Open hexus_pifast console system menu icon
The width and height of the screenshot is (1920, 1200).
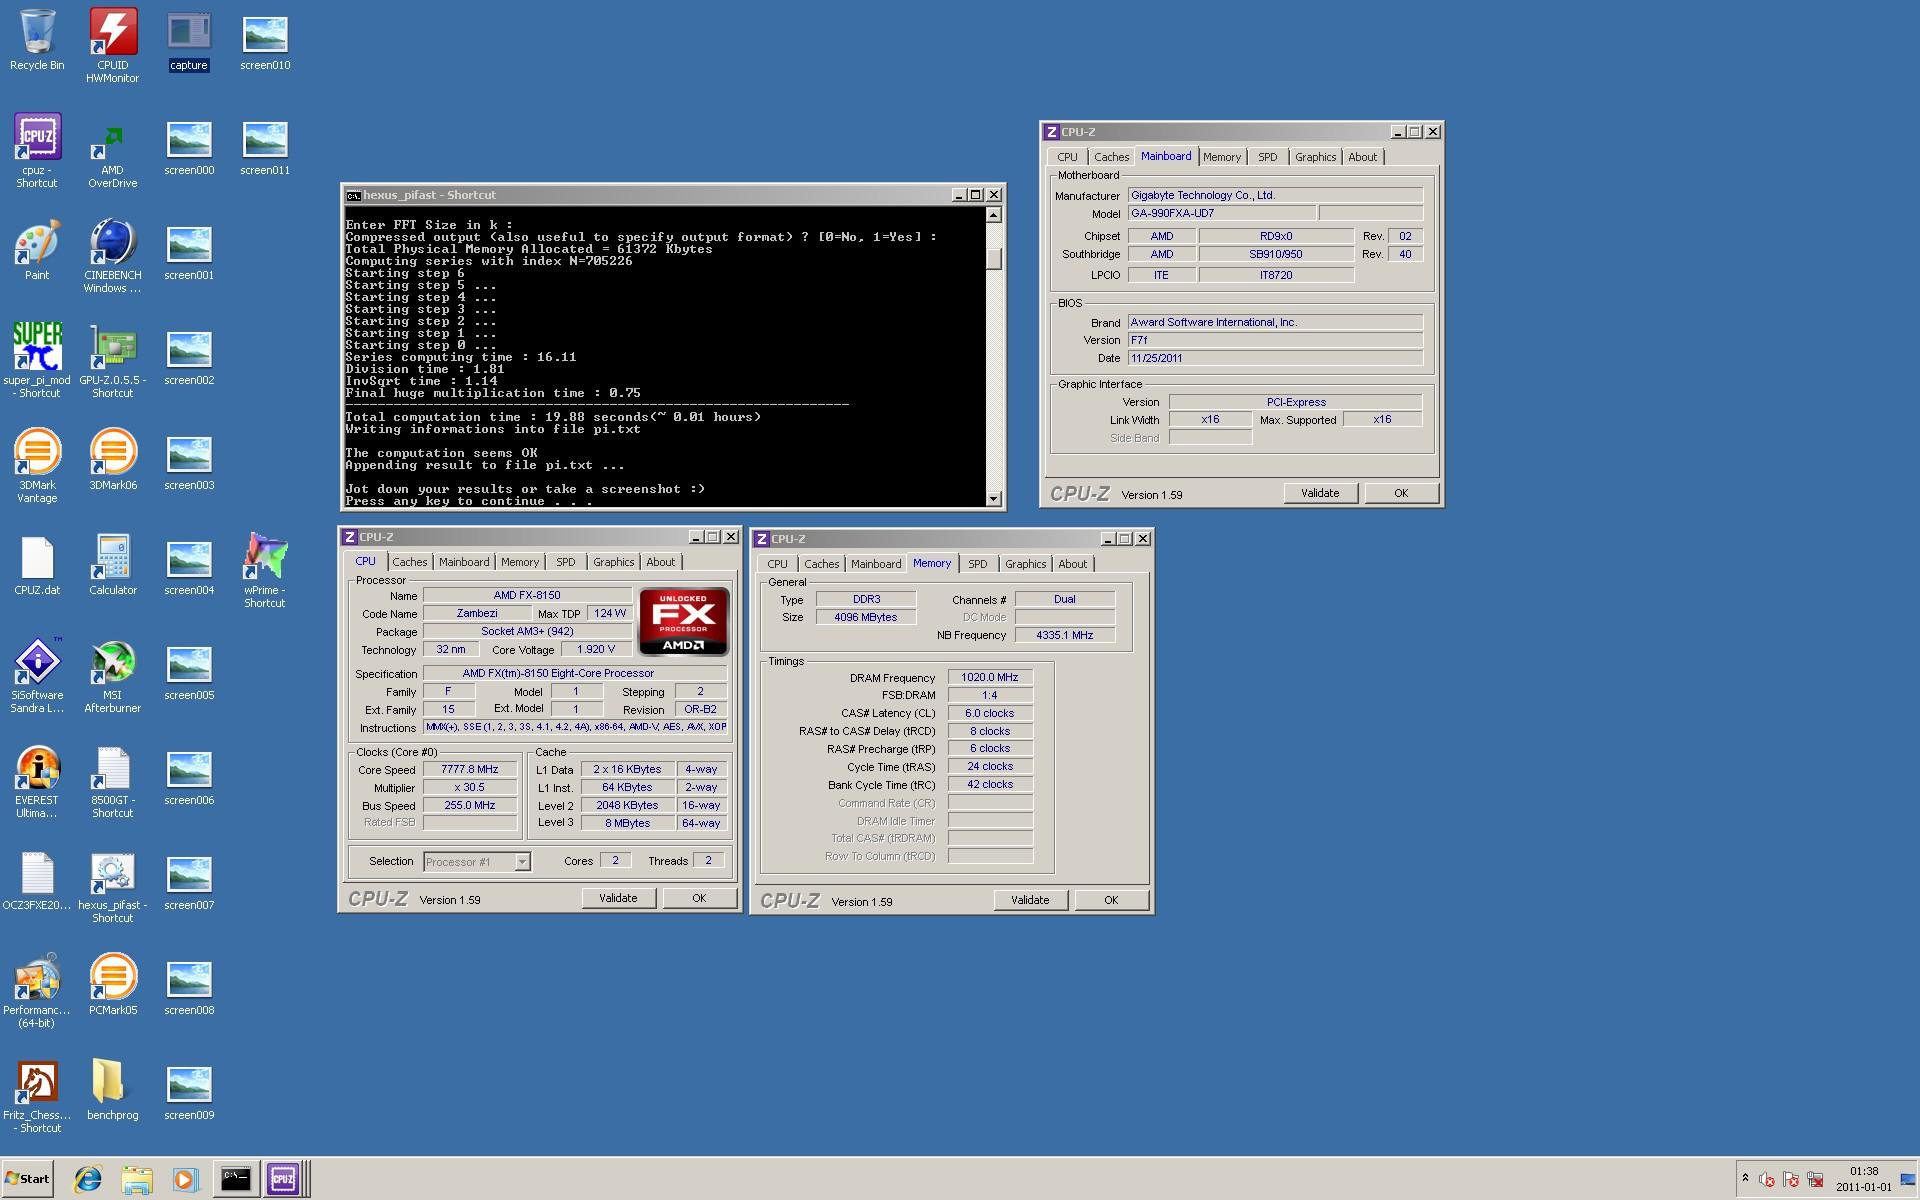pos(353,195)
